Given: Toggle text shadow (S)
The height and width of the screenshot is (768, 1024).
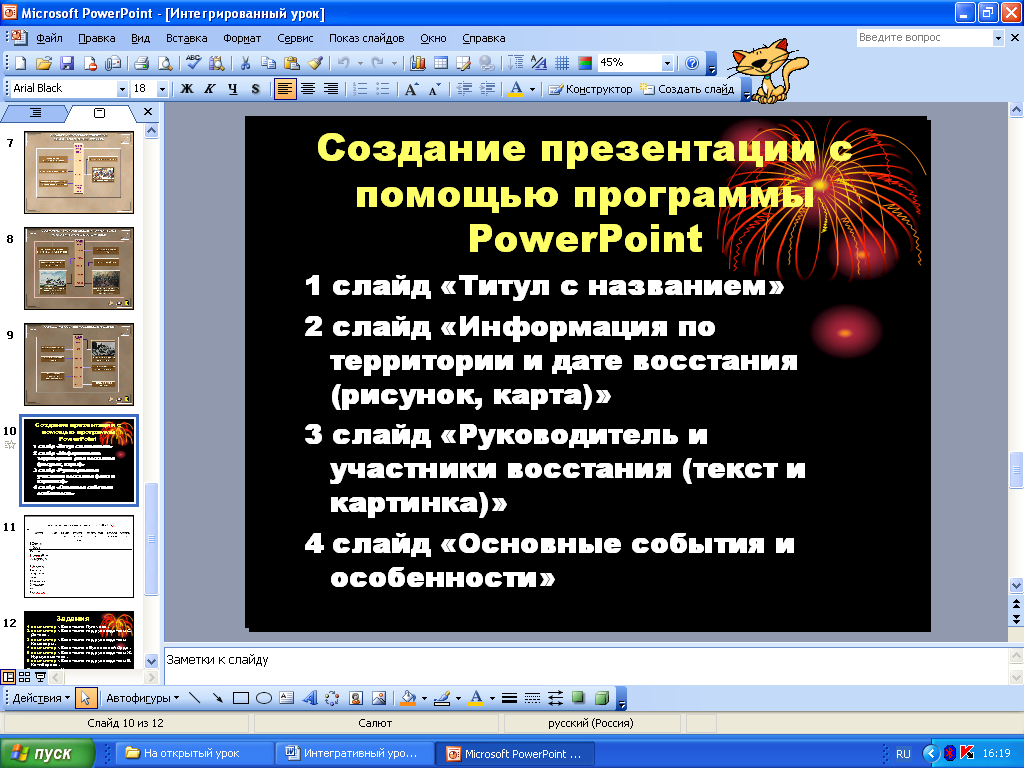Looking at the screenshot, I should (256, 89).
